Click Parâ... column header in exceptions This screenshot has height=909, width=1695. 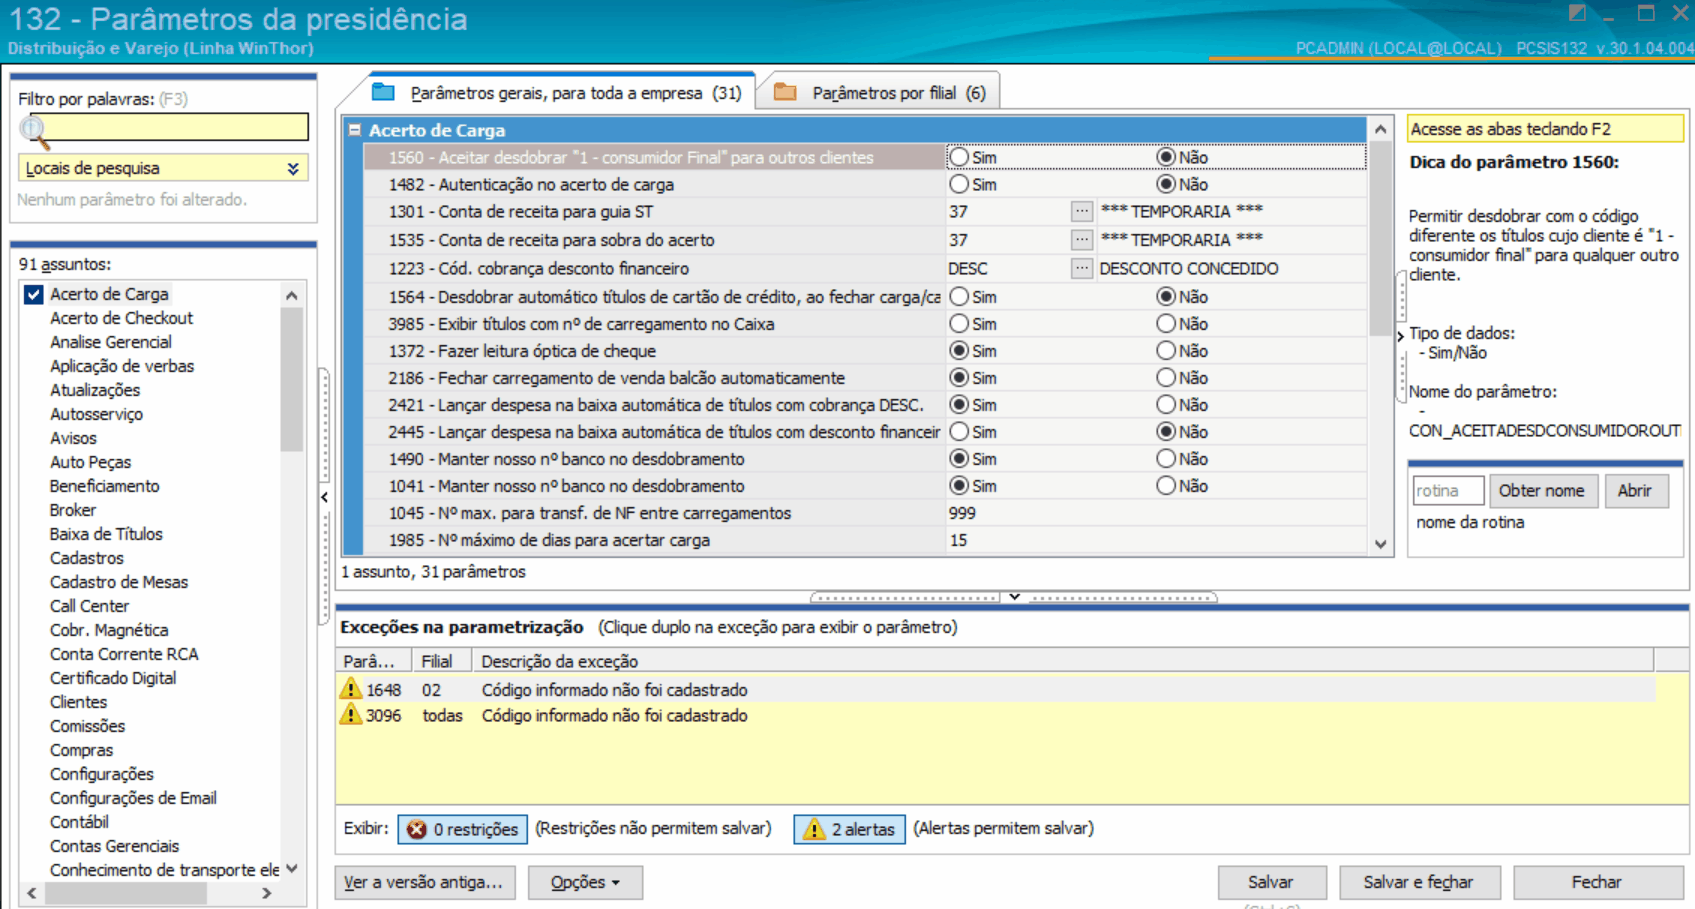click(x=373, y=661)
